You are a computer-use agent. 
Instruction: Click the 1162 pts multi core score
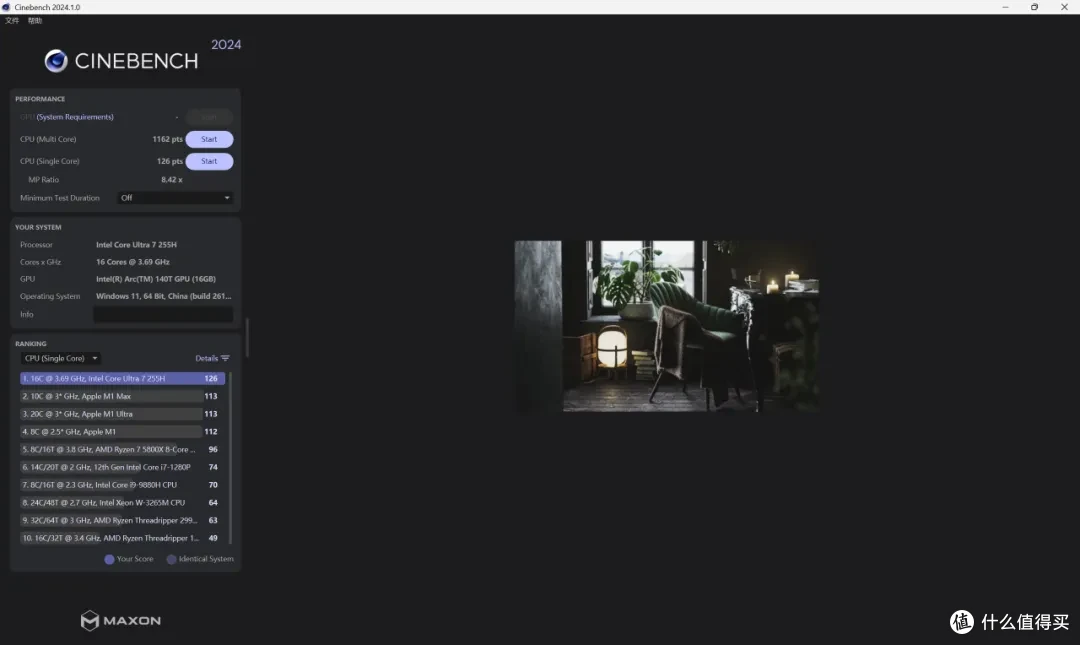(167, 139)
